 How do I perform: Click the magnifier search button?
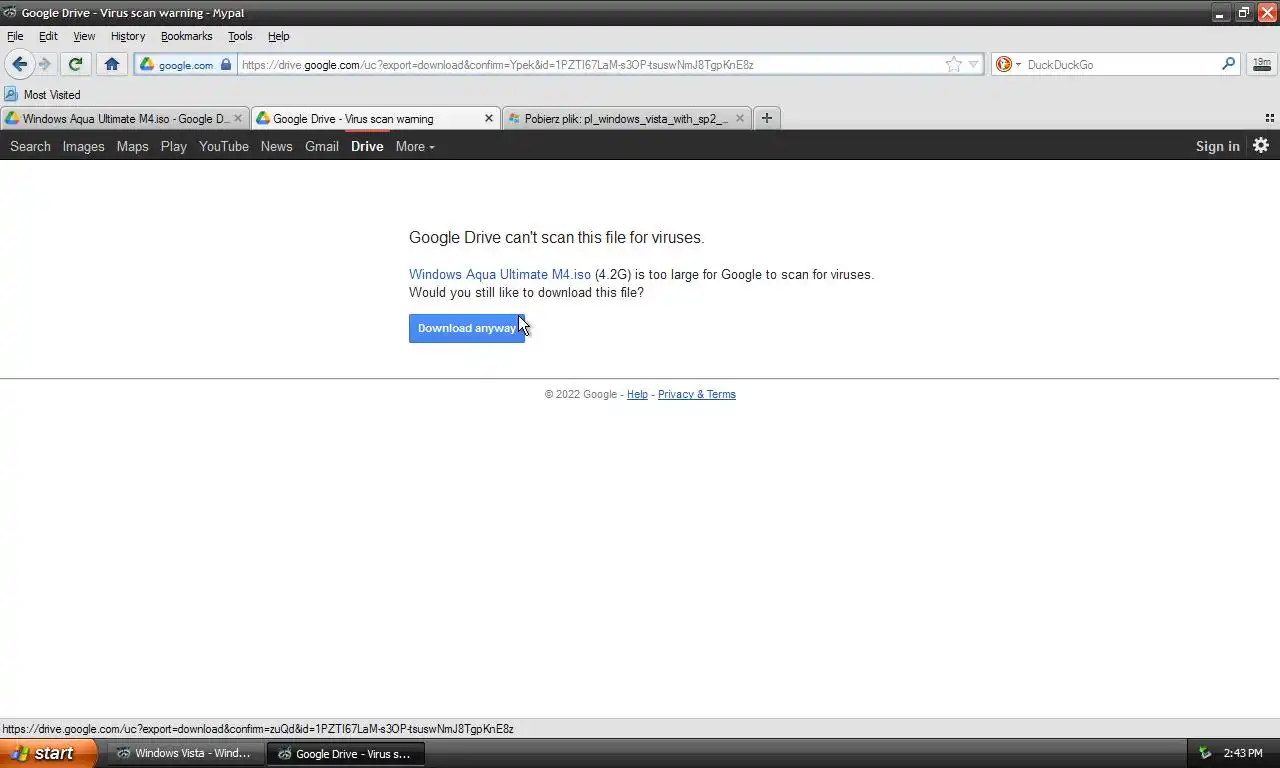tap(1229, 64)
